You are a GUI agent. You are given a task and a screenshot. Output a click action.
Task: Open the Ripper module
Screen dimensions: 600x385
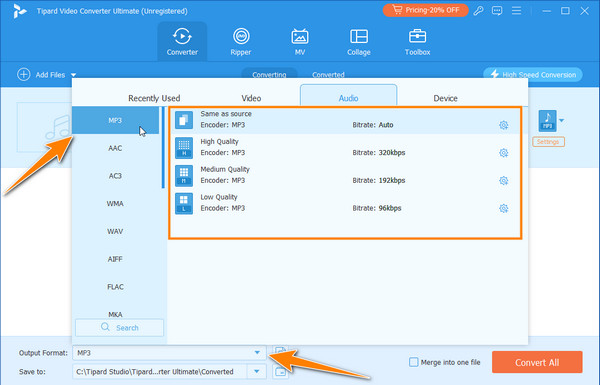tap(241, 42)
